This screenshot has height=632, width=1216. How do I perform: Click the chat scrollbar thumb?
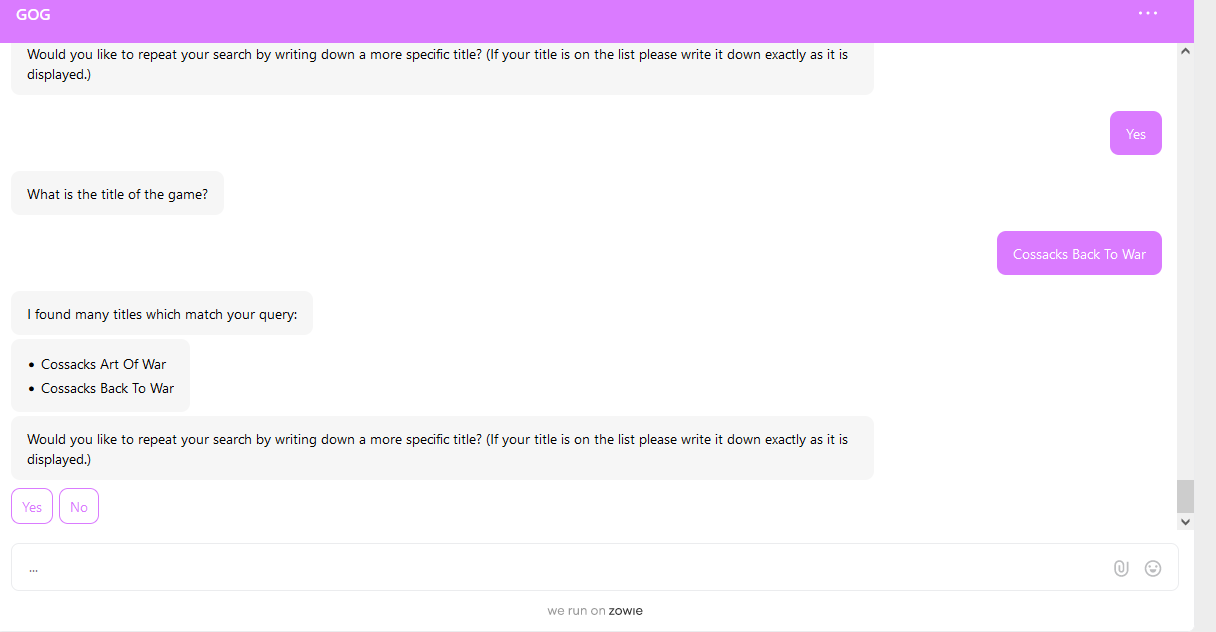[x=1185, y=496]
